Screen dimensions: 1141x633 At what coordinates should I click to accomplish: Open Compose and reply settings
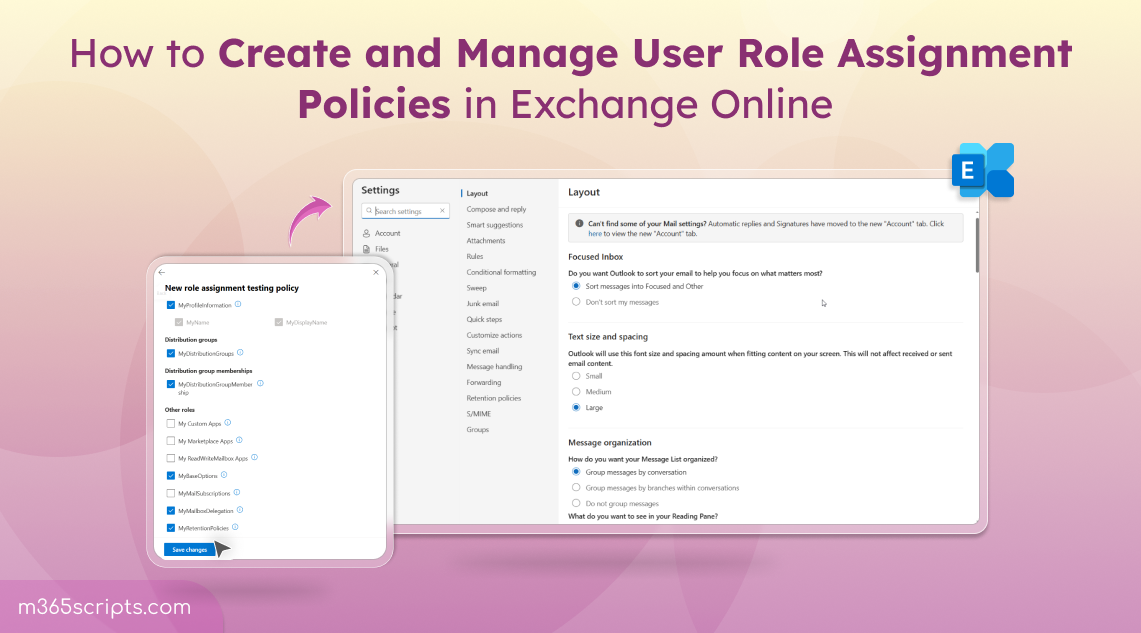tap(496, 210)
